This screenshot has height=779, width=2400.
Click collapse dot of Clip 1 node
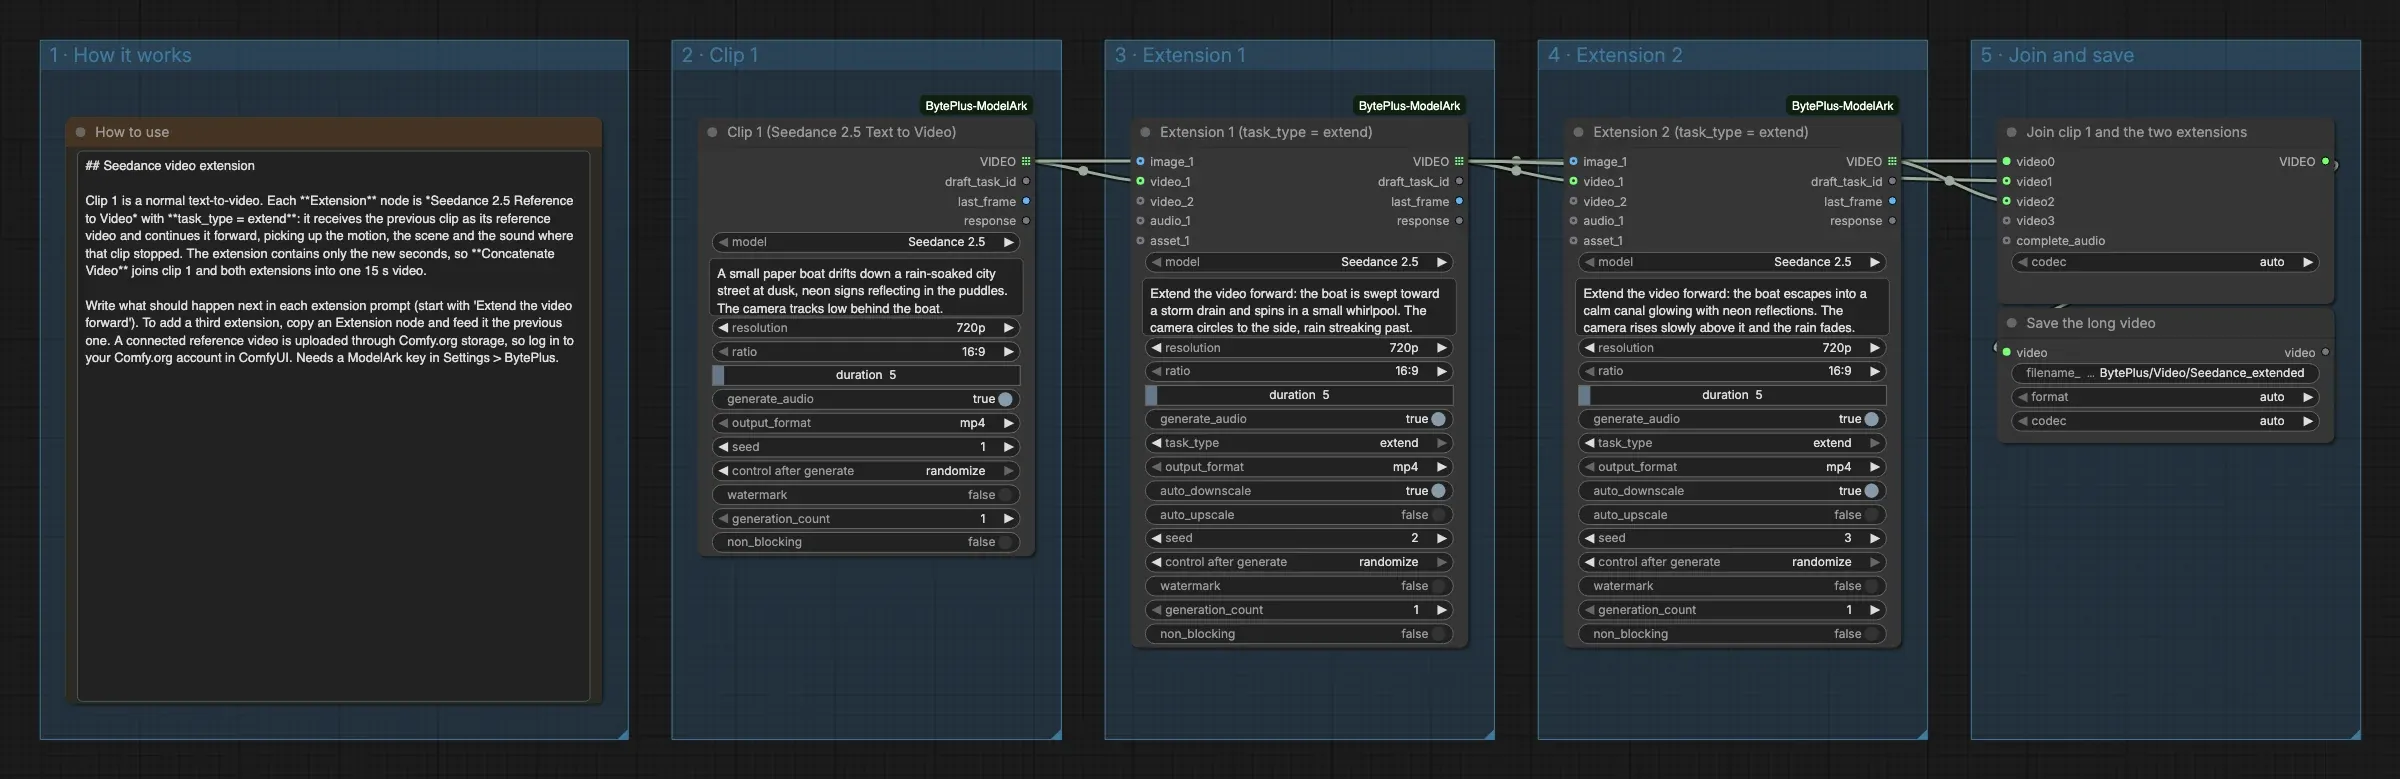click(712, 132)
